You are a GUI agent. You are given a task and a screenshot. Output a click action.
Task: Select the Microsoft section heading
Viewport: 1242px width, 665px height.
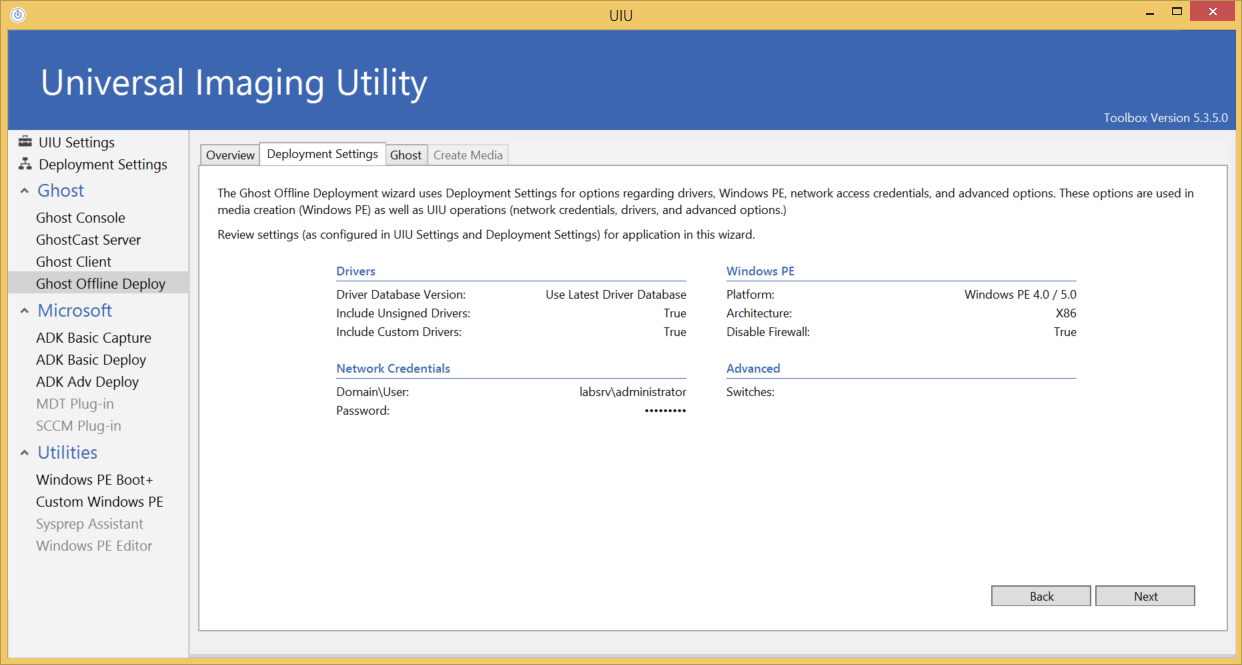coord(75,311)
